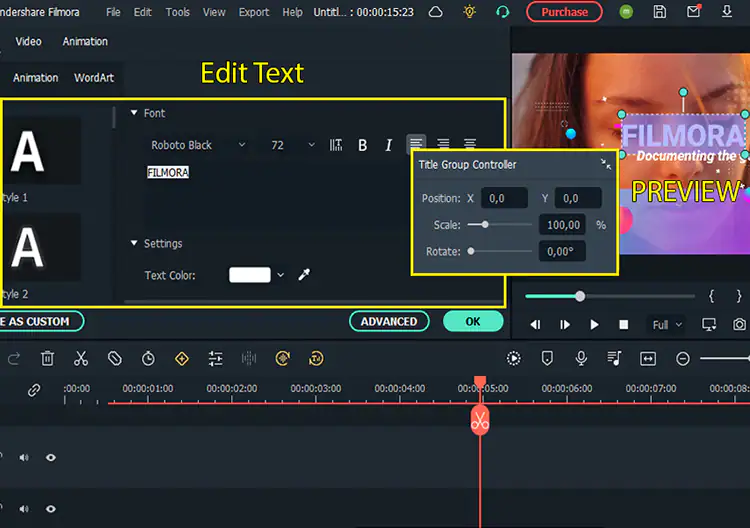Click the fullscreen monitor display icon

[x=709, y=324]
